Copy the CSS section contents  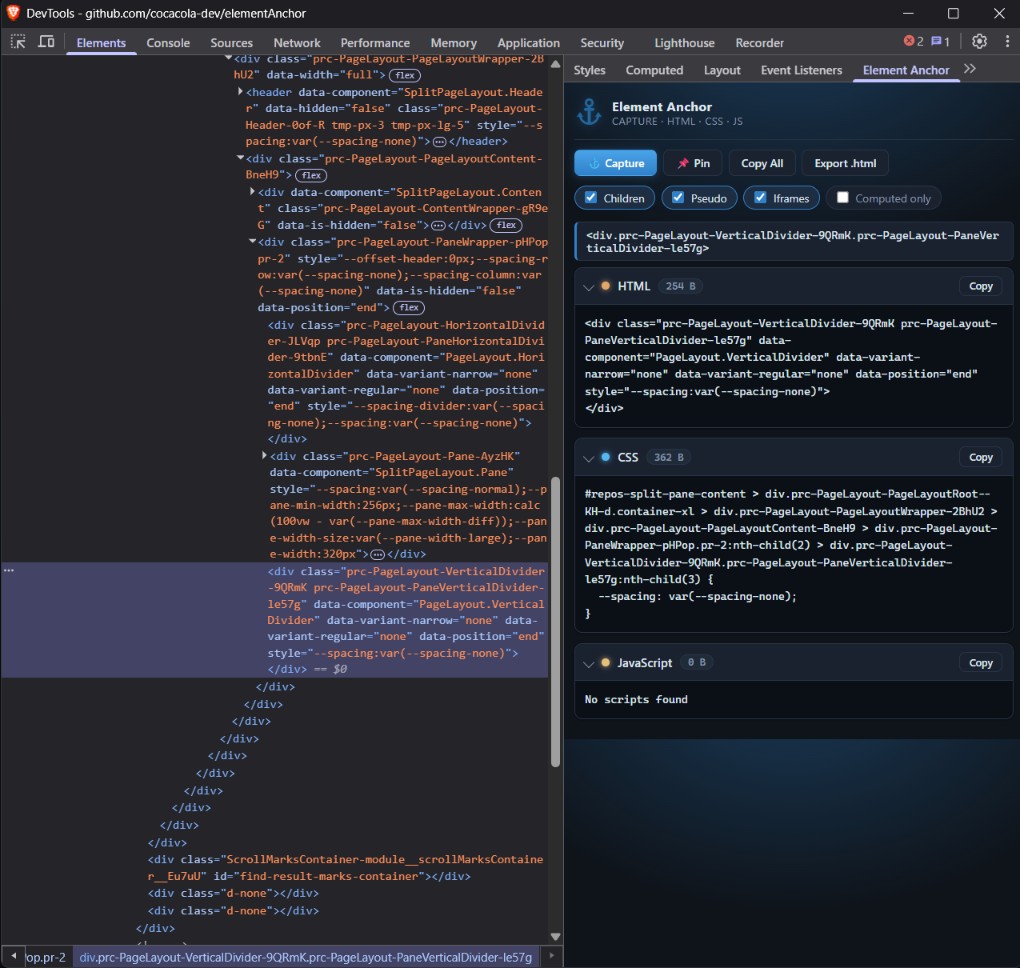[x=980, y=457]
